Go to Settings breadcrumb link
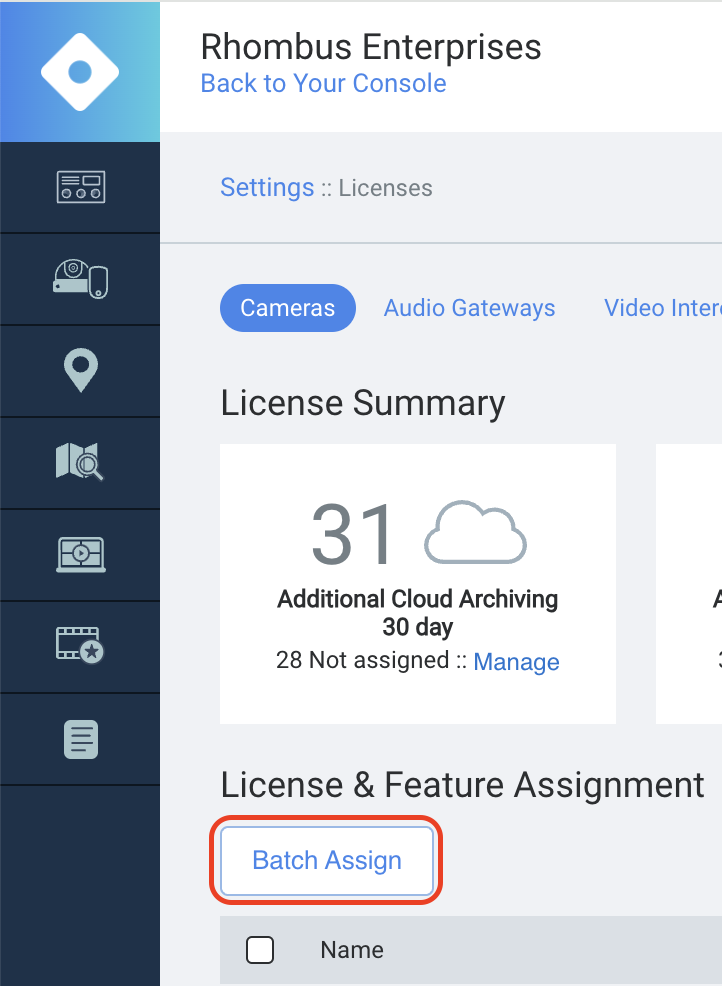The width and height of the screenshot is (722, 986). [267, 187]
